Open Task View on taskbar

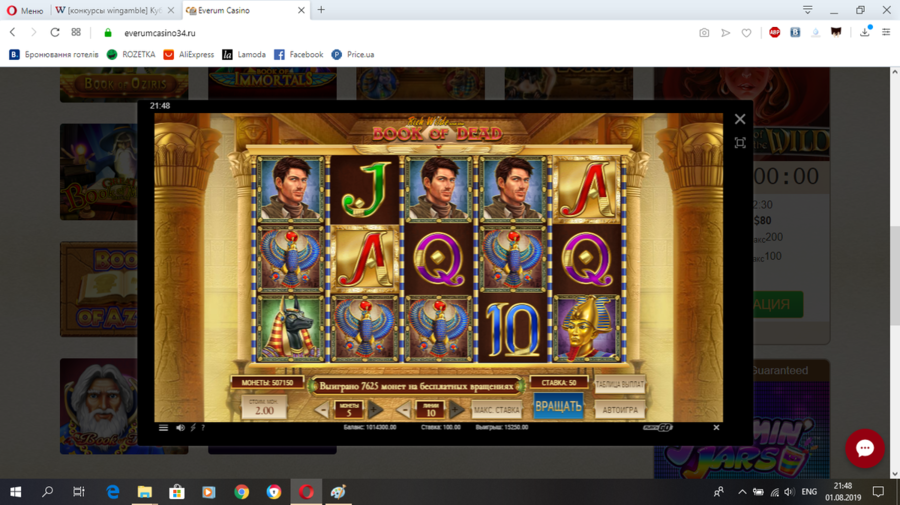79,492
